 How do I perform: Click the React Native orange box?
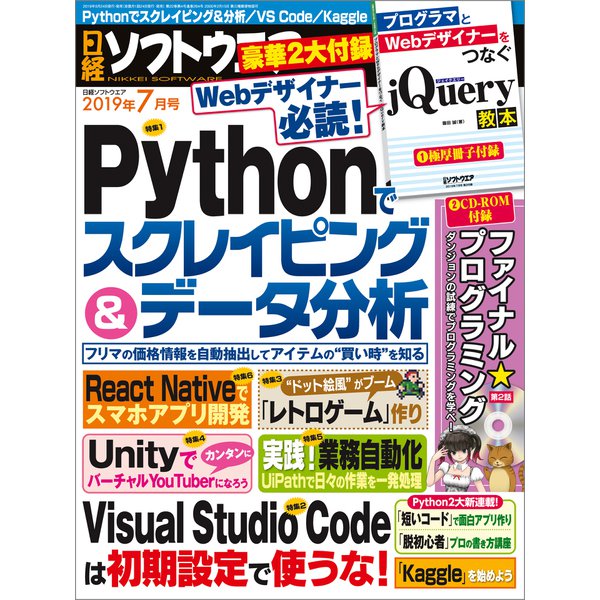point(167,399)
